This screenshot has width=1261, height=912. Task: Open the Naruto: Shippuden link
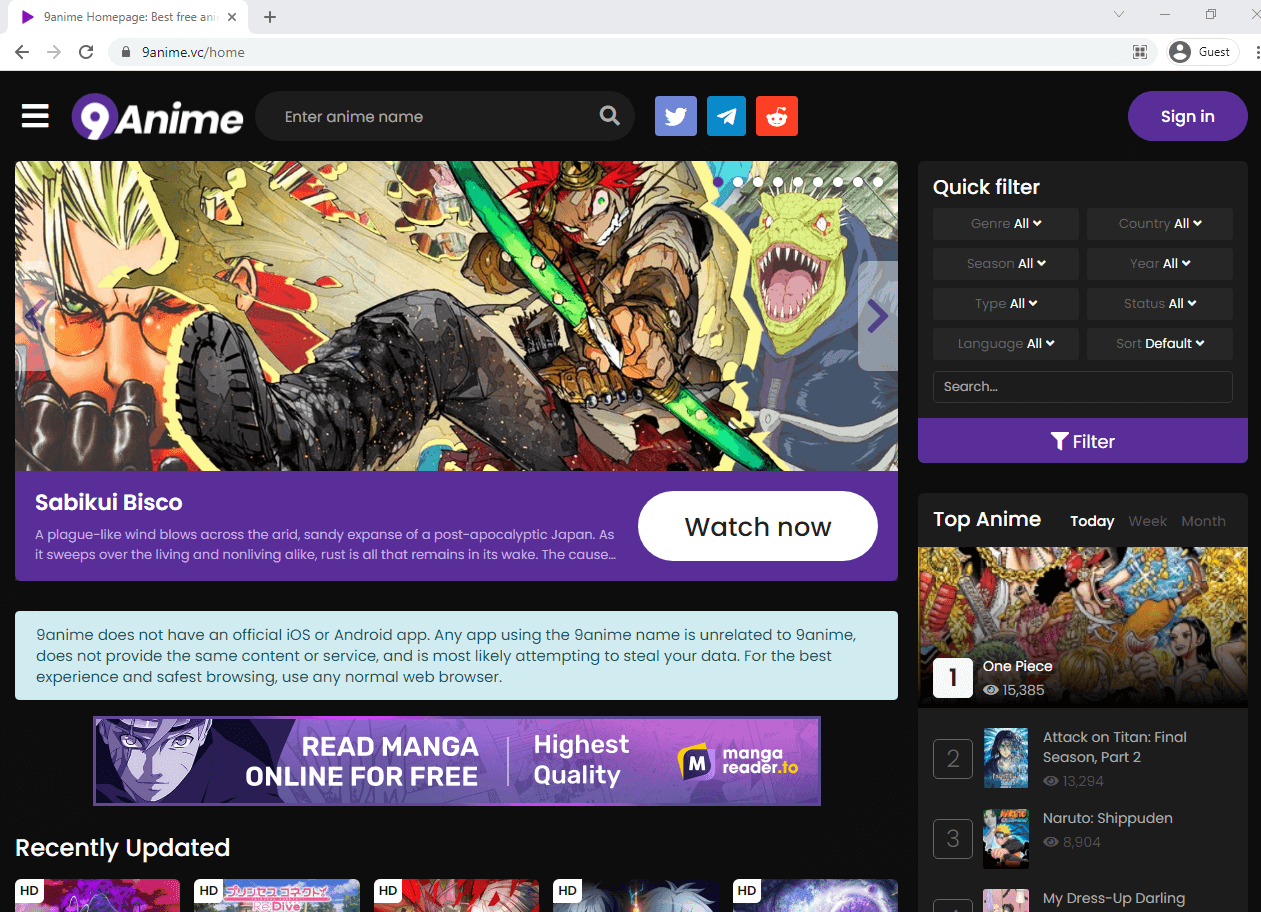tap(1108, 818)
